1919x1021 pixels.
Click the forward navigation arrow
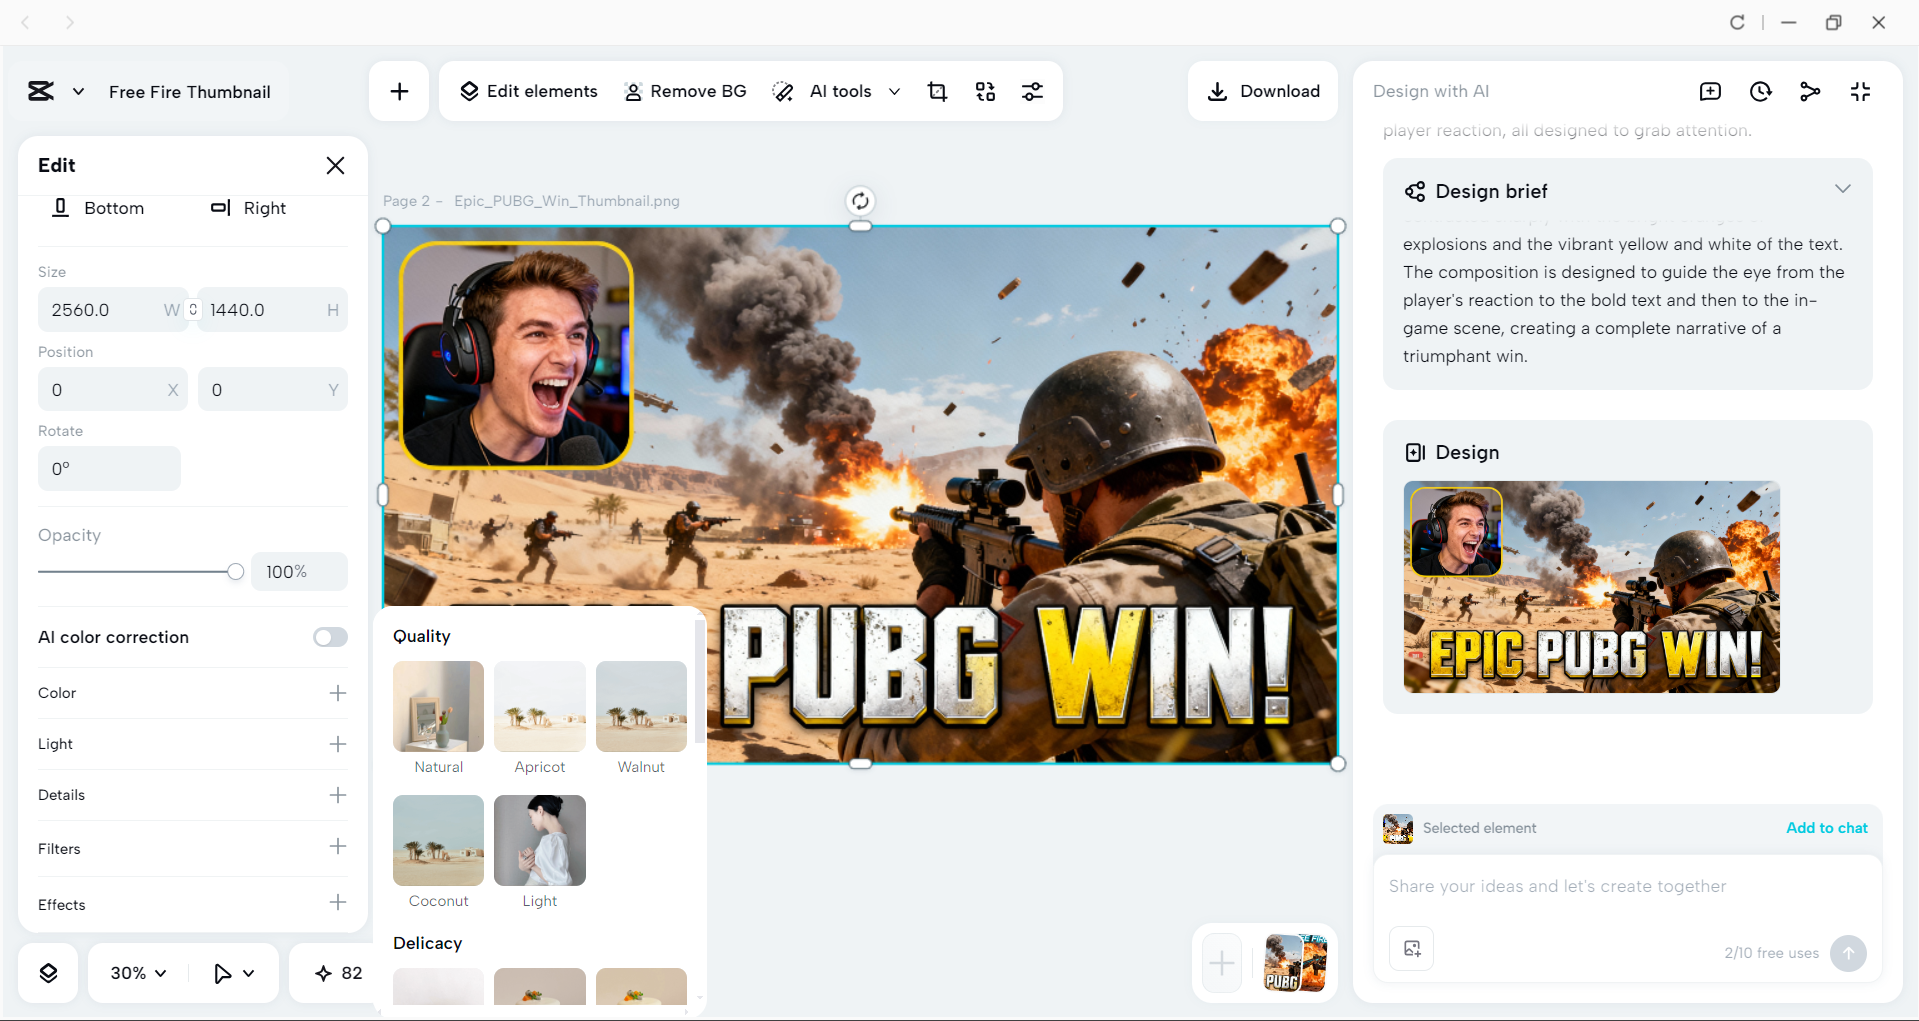(x=69, y=22)
